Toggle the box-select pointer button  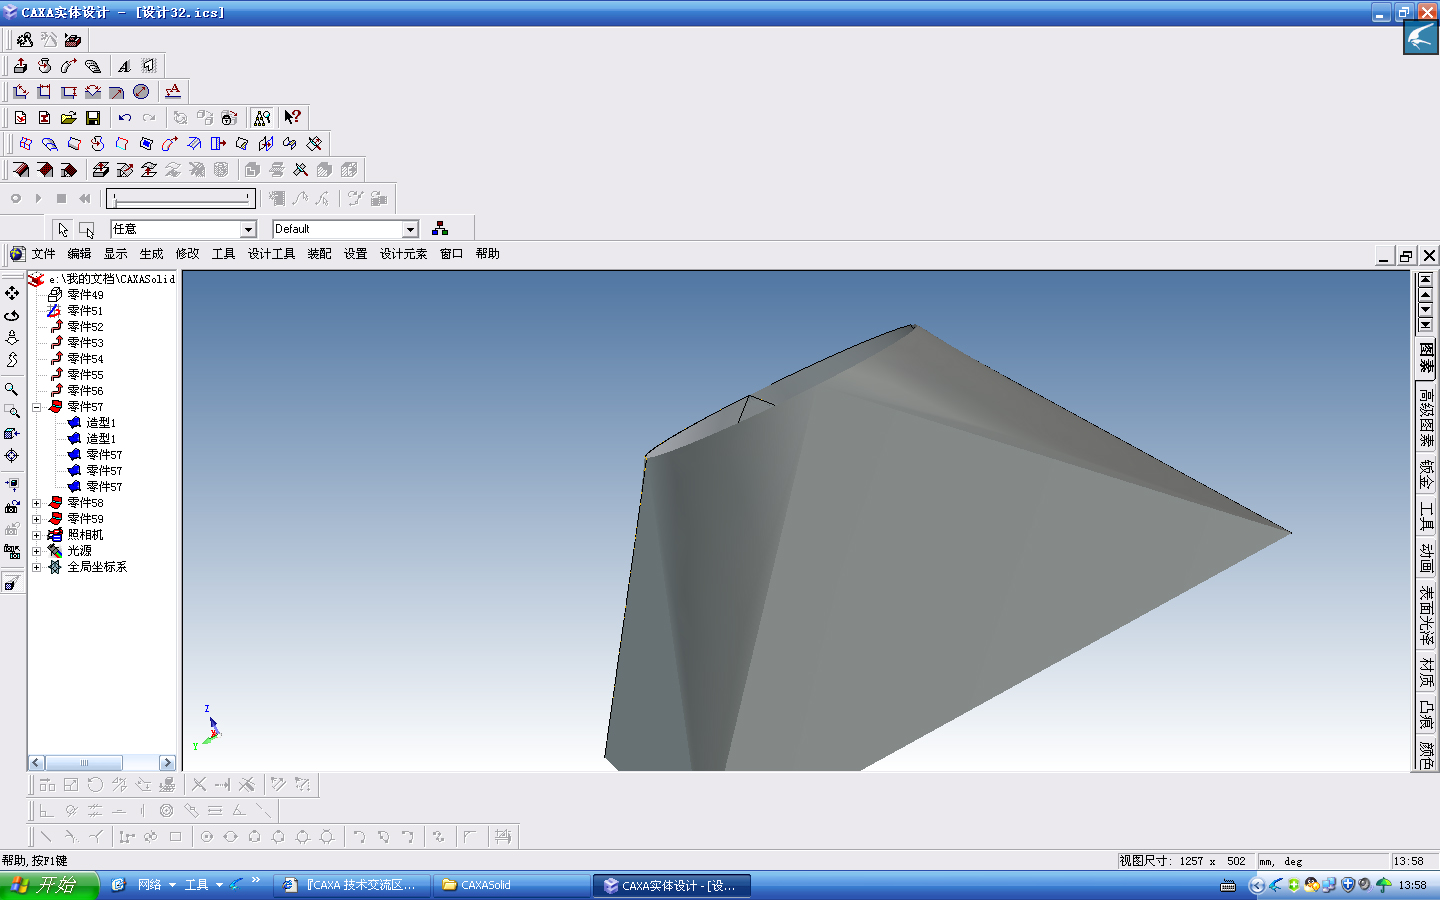coord(87,229)
